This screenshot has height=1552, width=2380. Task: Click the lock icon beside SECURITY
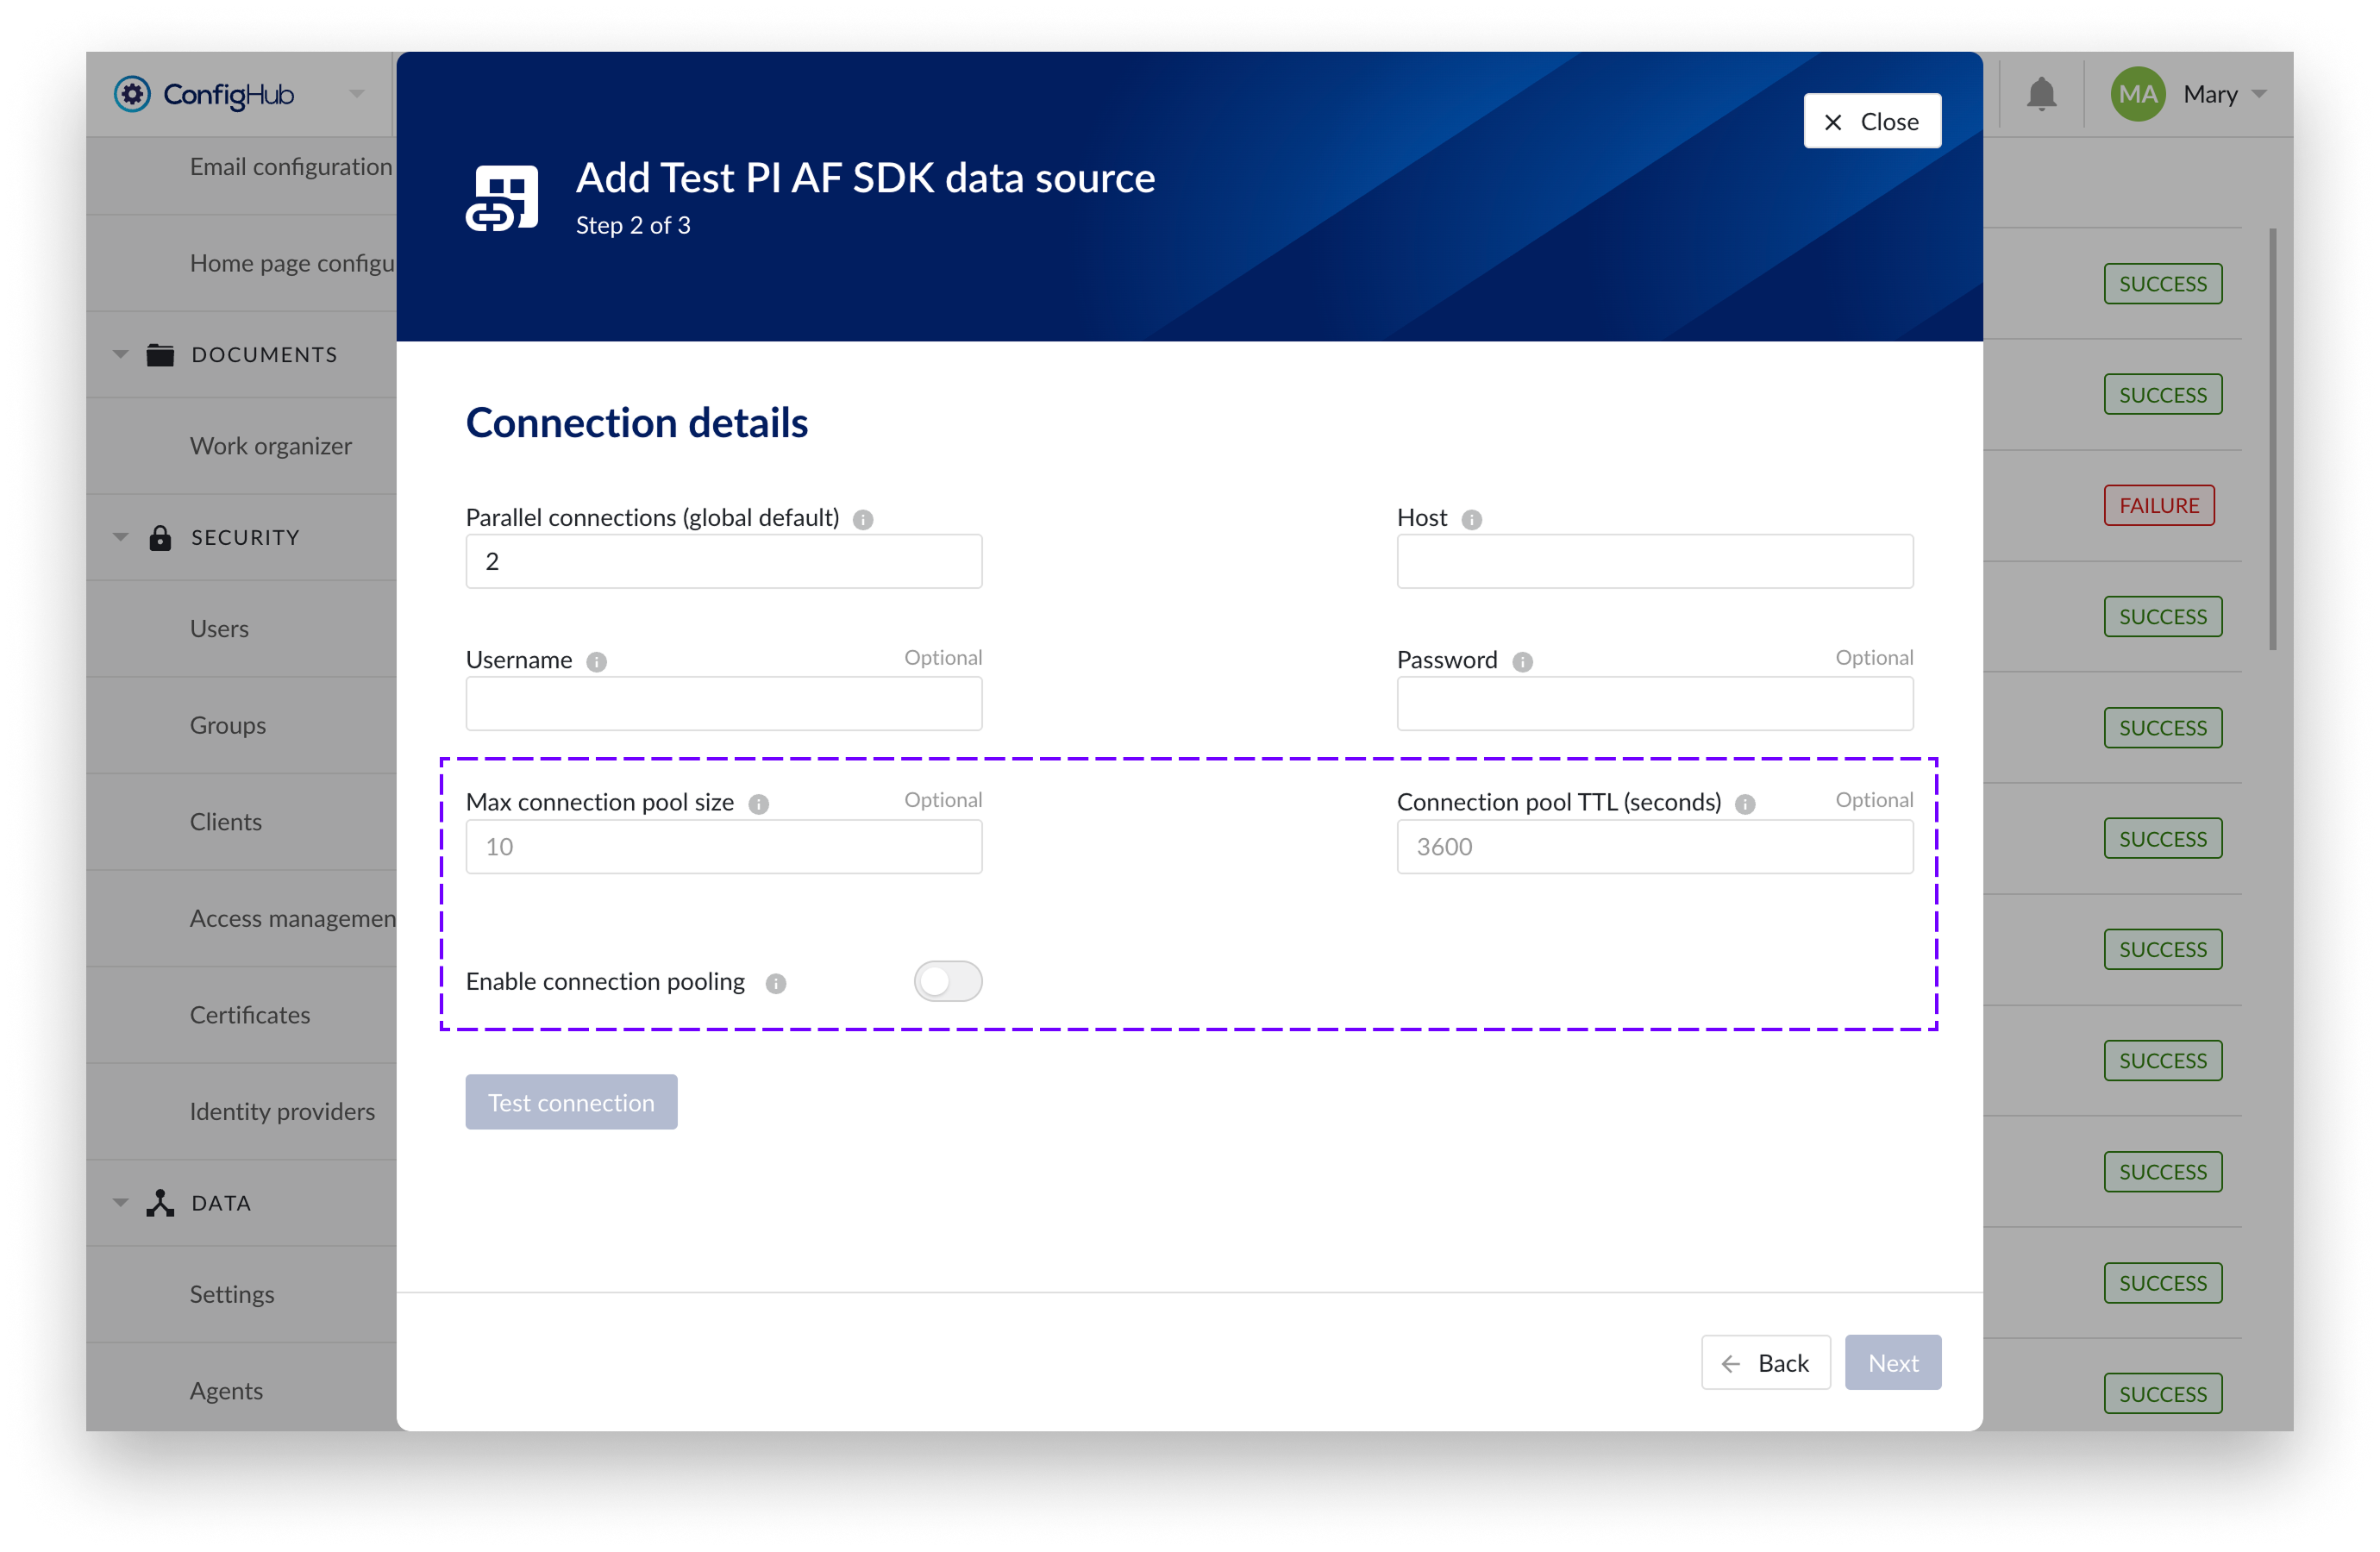coord(161,537)
